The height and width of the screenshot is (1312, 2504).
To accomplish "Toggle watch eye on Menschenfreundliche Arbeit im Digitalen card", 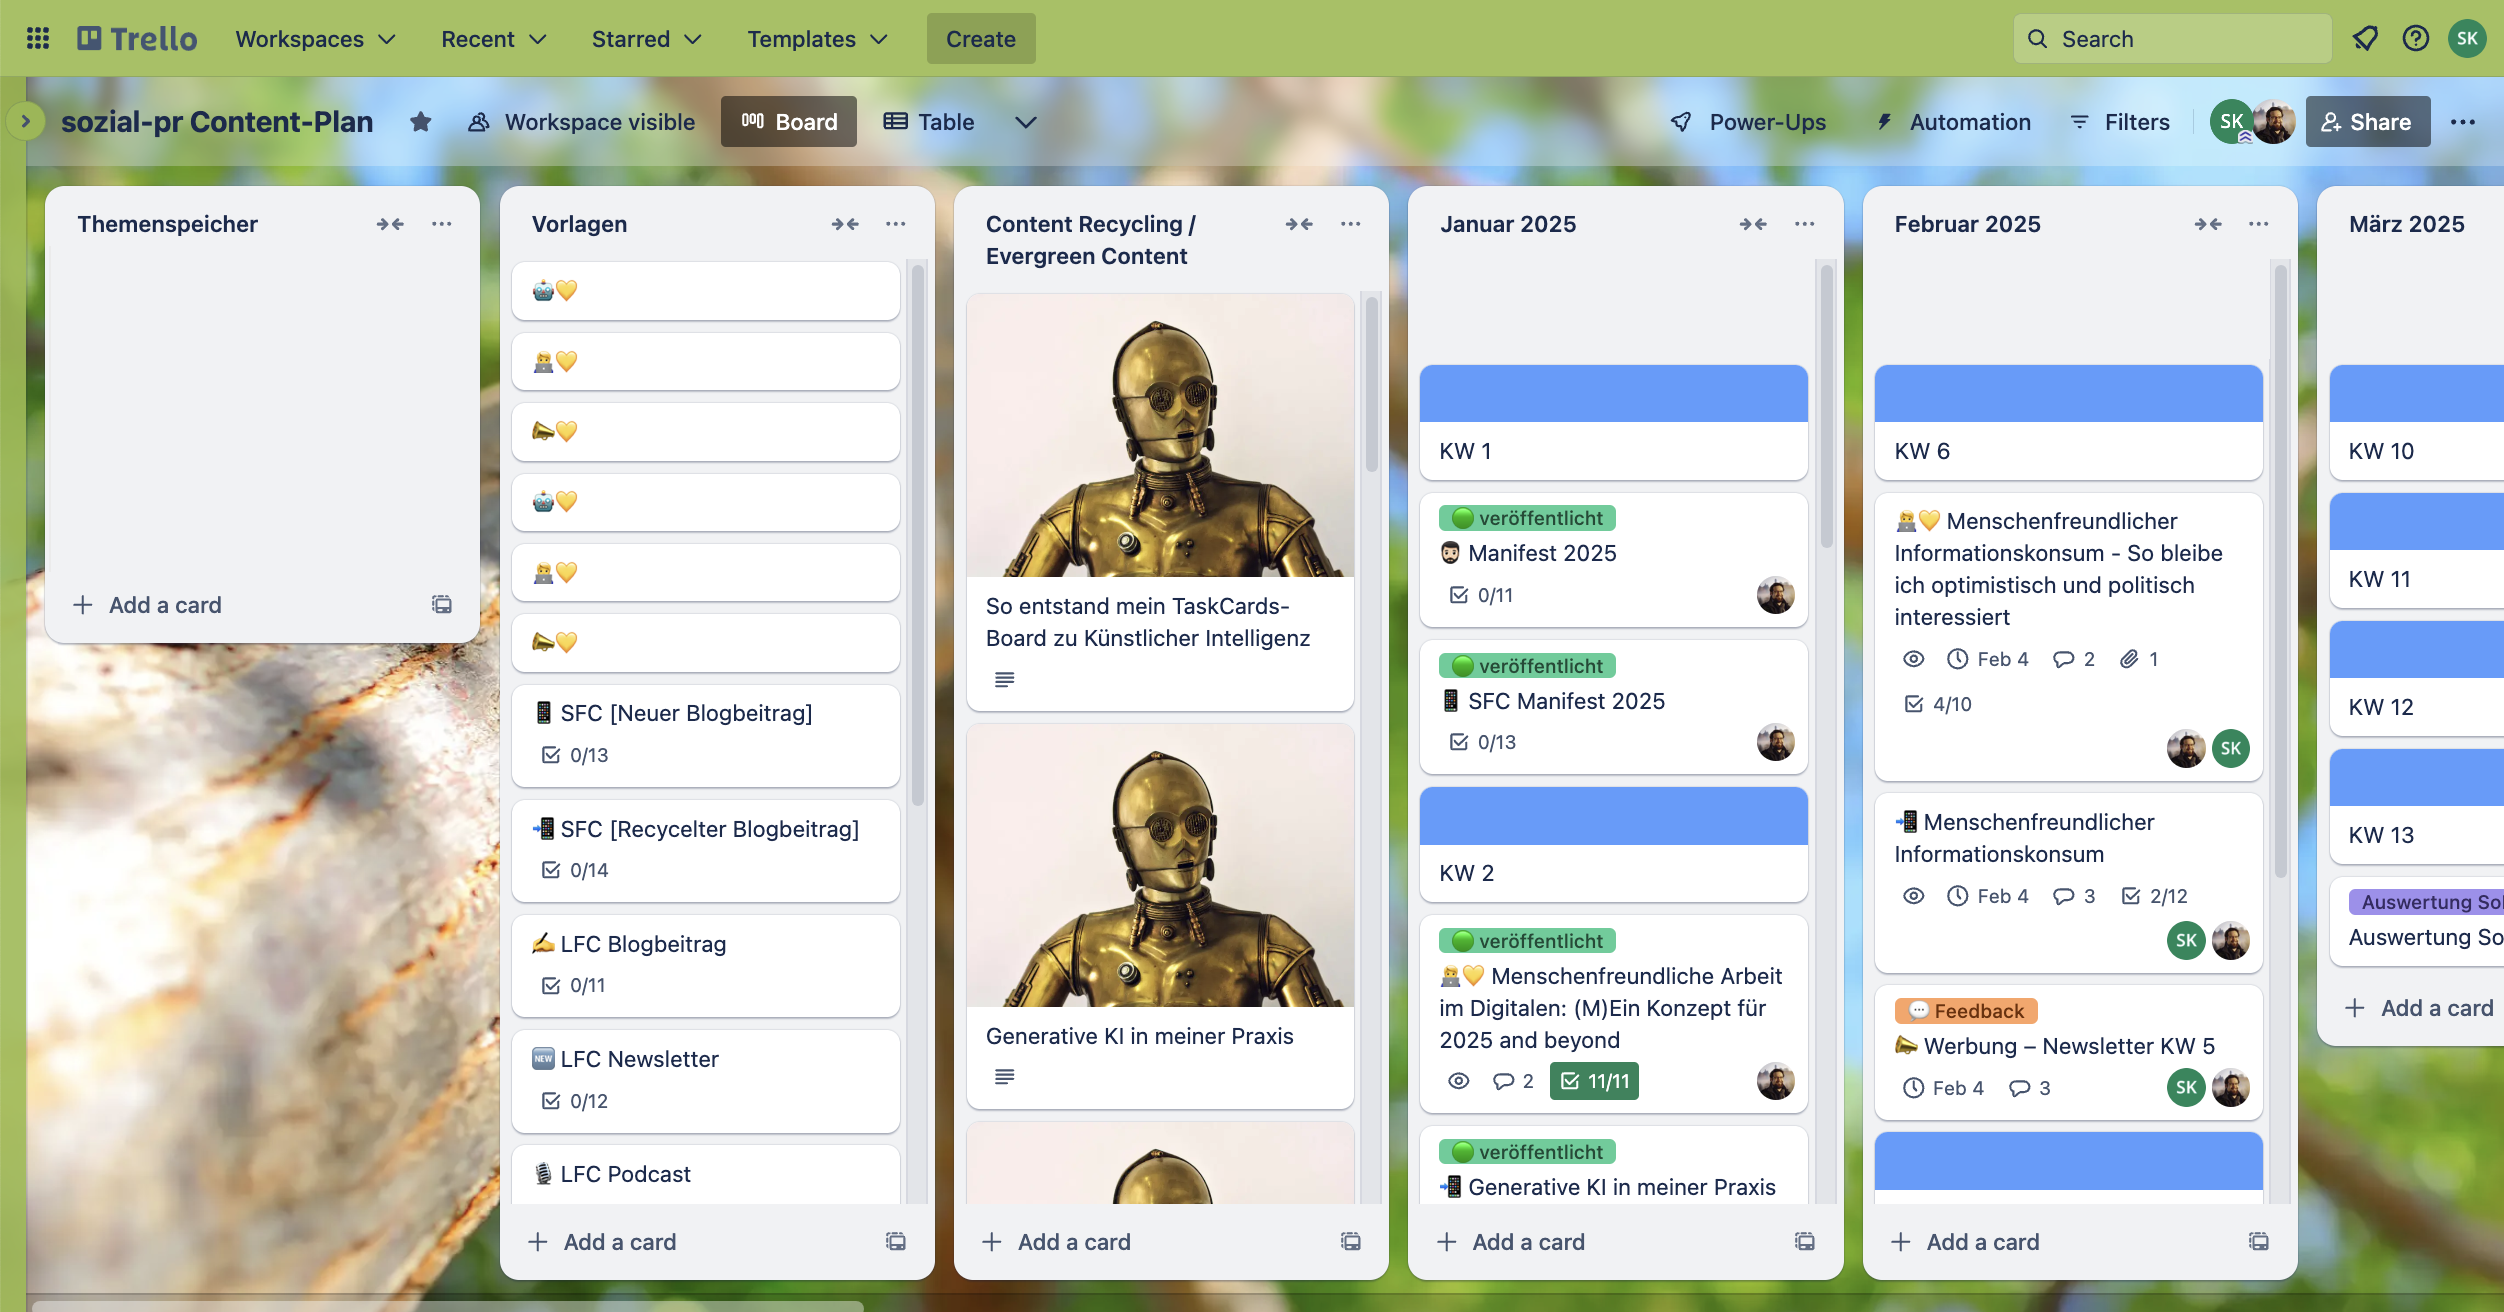I will pyautogui.click(x=1459, y=1081).
